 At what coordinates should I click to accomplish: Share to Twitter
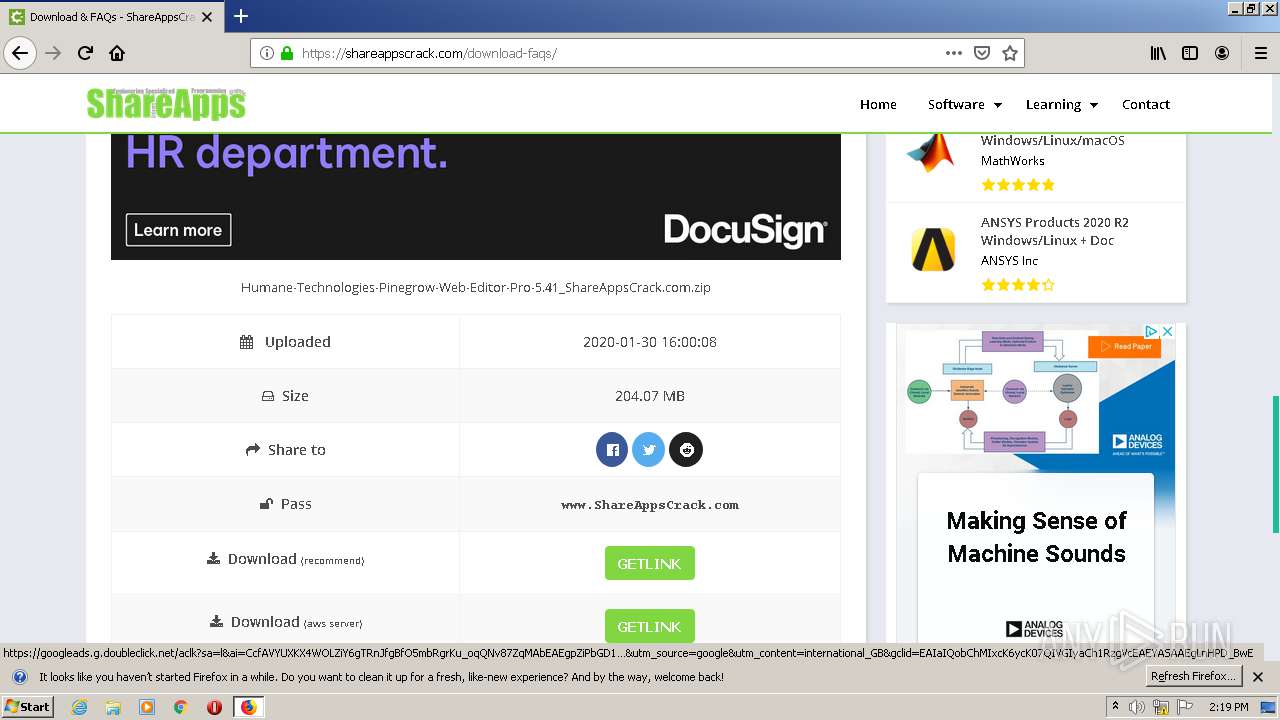click(x=649, y=450)
